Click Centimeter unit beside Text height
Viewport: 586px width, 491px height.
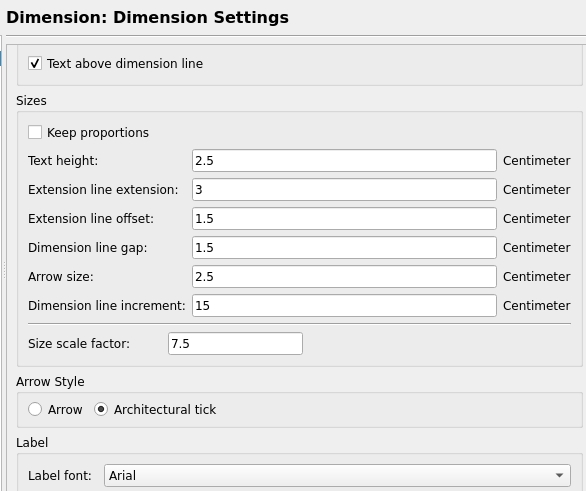(x=537, y=161)
